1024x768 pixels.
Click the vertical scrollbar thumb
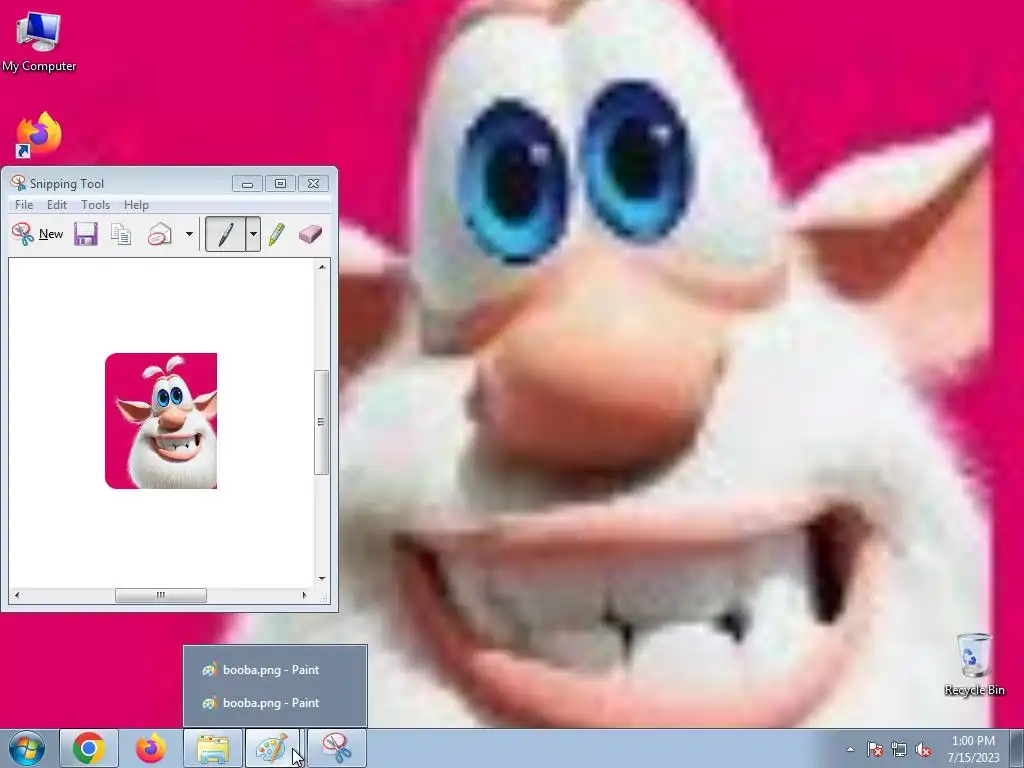pos(321,422)
